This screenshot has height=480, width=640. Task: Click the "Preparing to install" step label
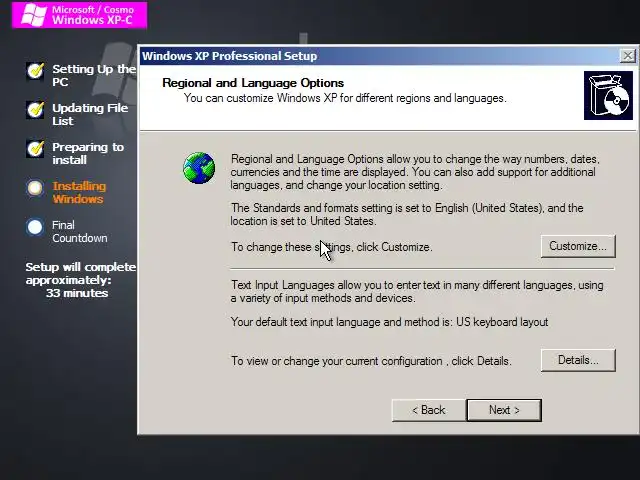pyautogui.click(x=88, y=153)
